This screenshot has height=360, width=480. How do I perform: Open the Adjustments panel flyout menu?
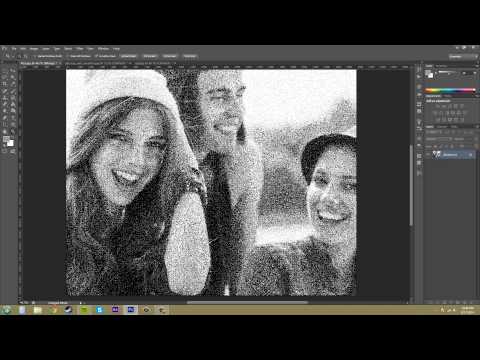pyautogui.click(x=477, y=96)
